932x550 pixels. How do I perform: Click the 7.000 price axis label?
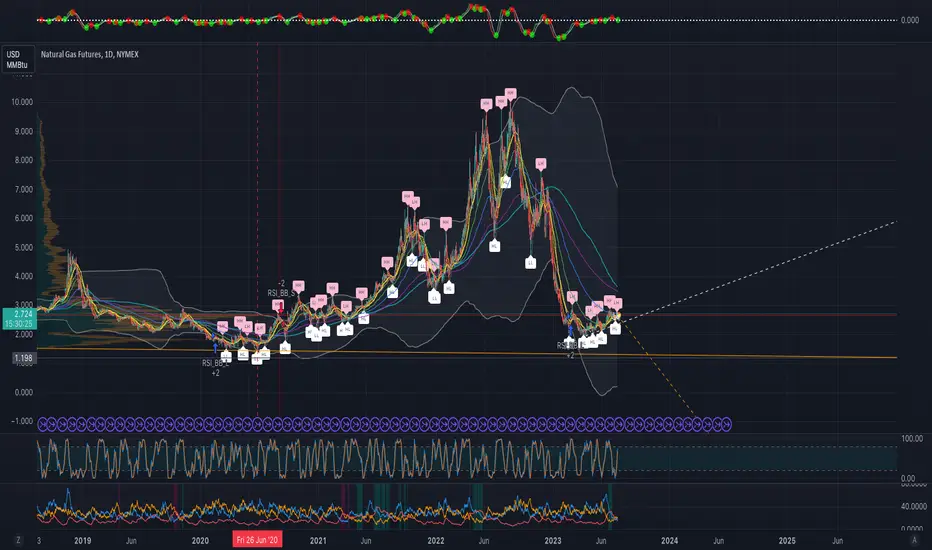point(24,189)
